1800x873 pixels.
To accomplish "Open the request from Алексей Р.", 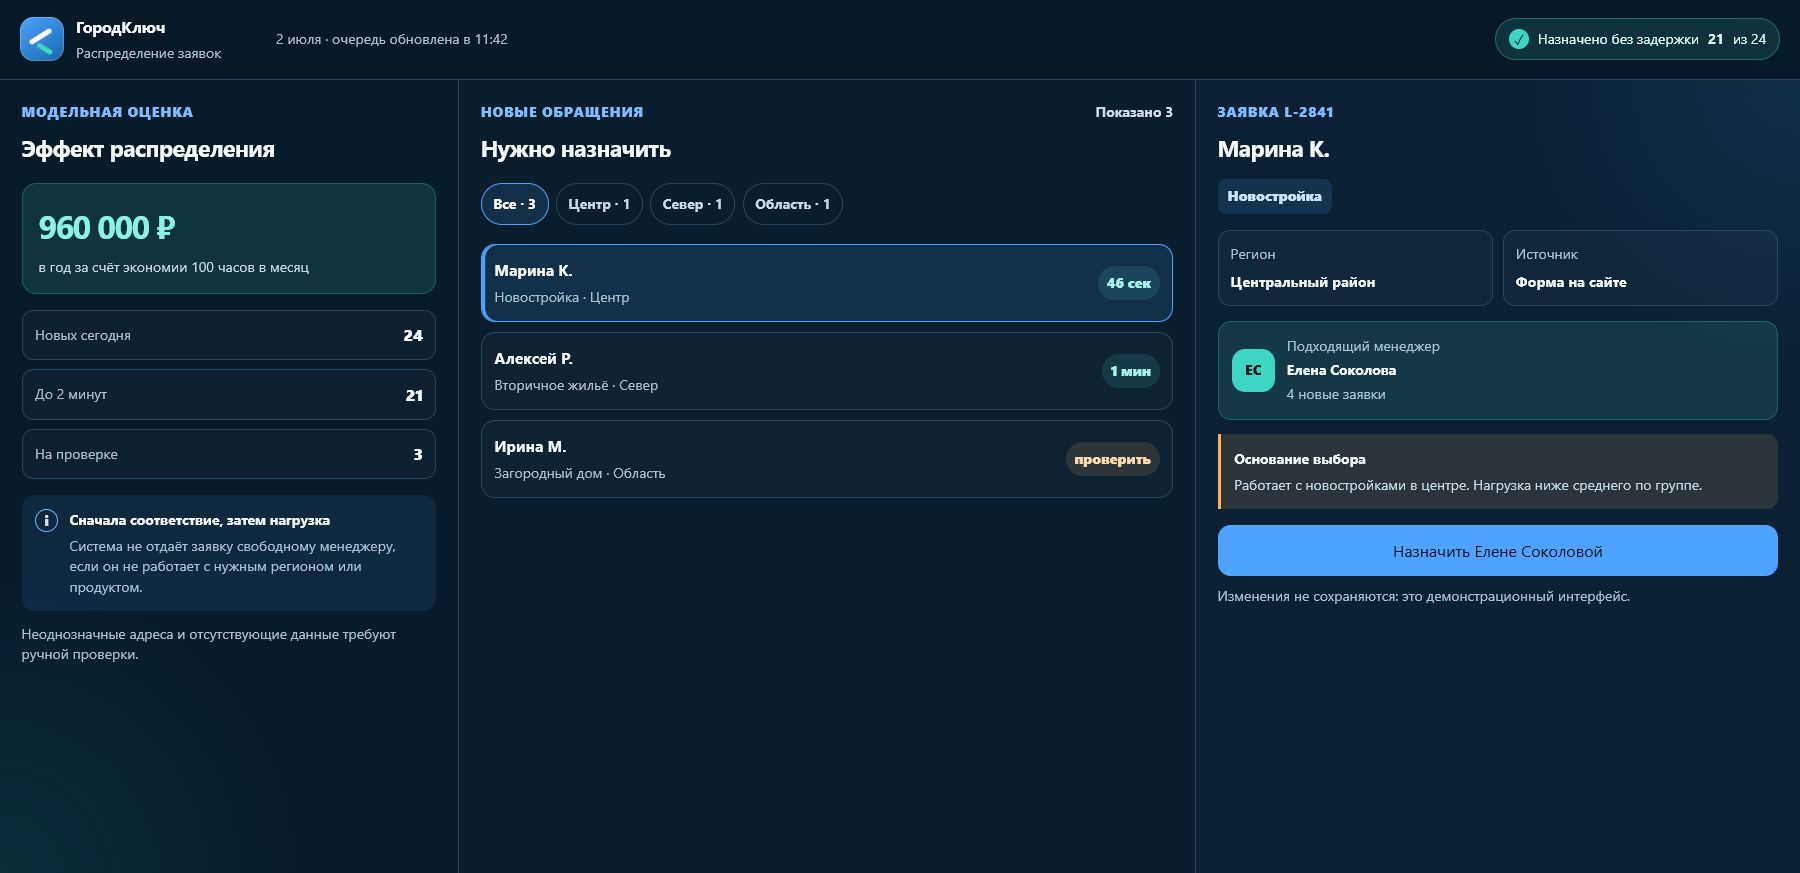I will [826, 371].
